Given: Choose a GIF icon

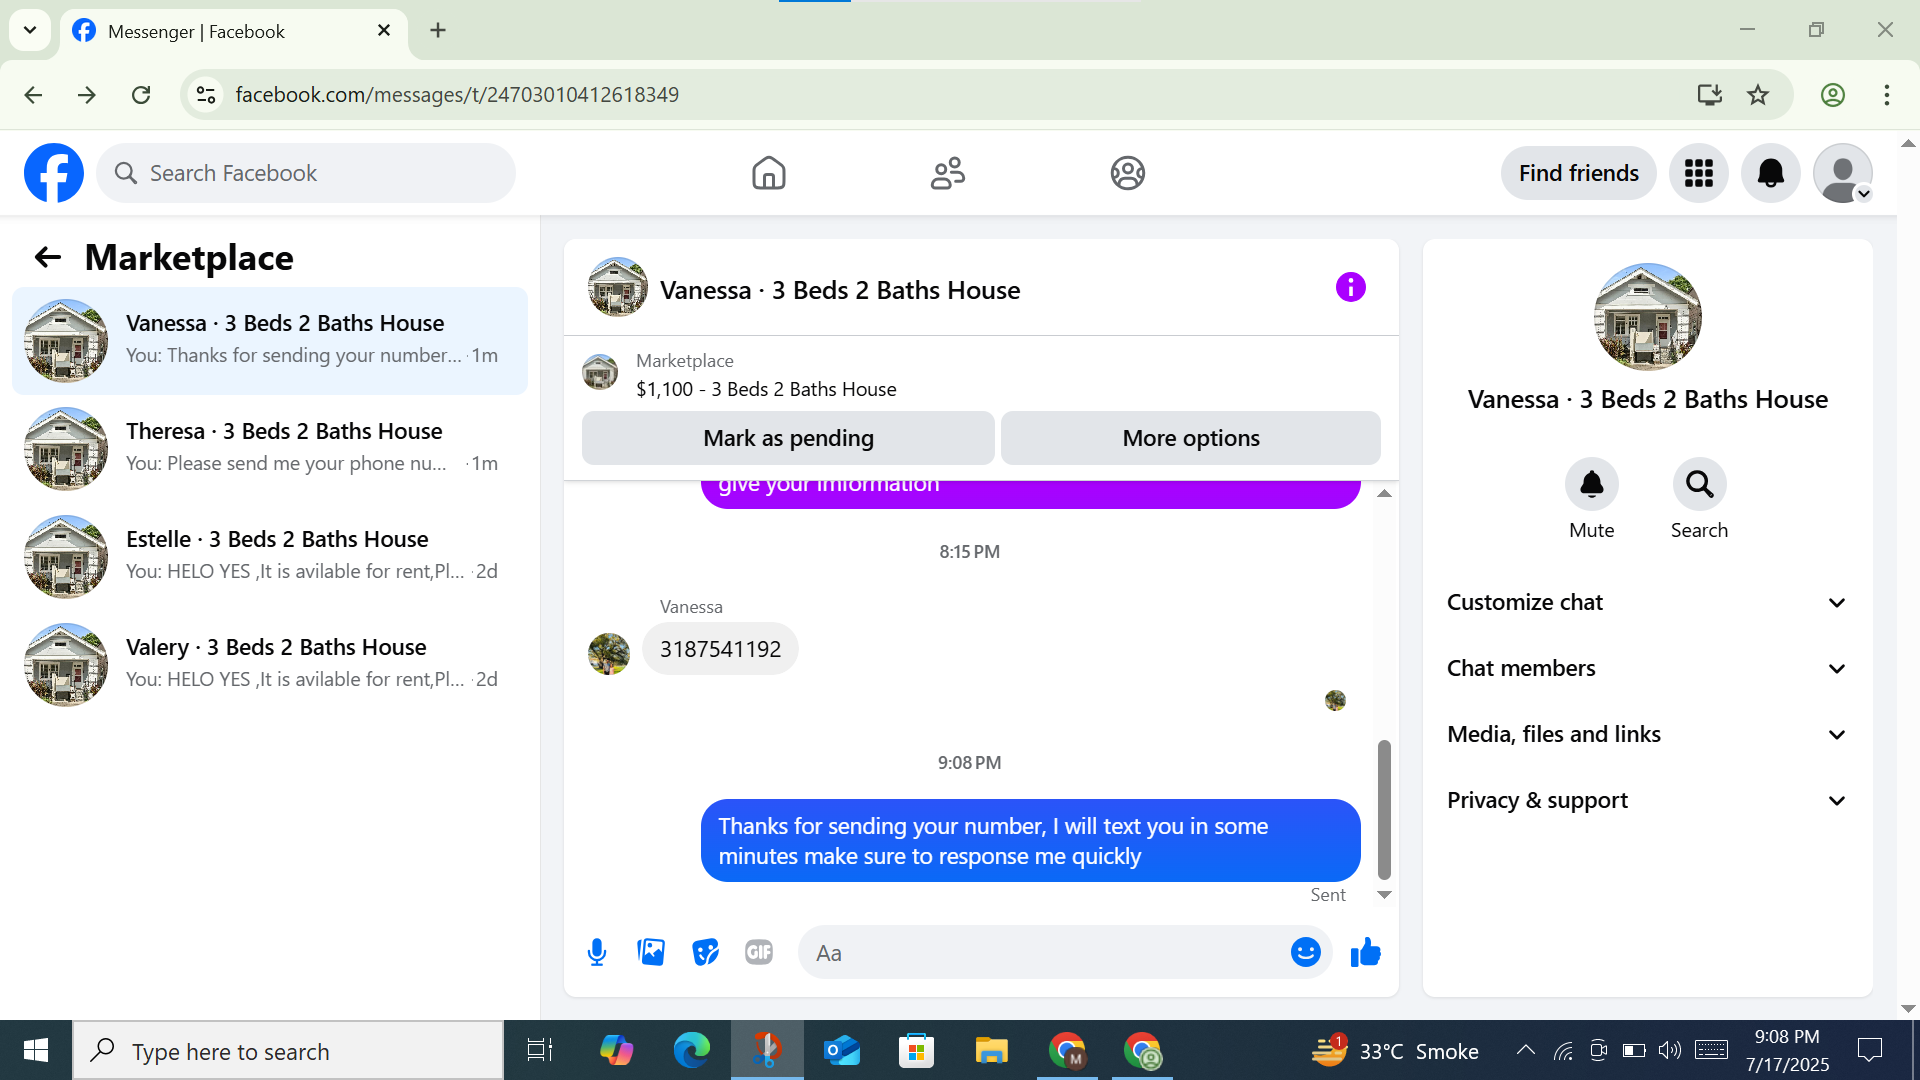Looking at the screenshot, I should 759,952.
